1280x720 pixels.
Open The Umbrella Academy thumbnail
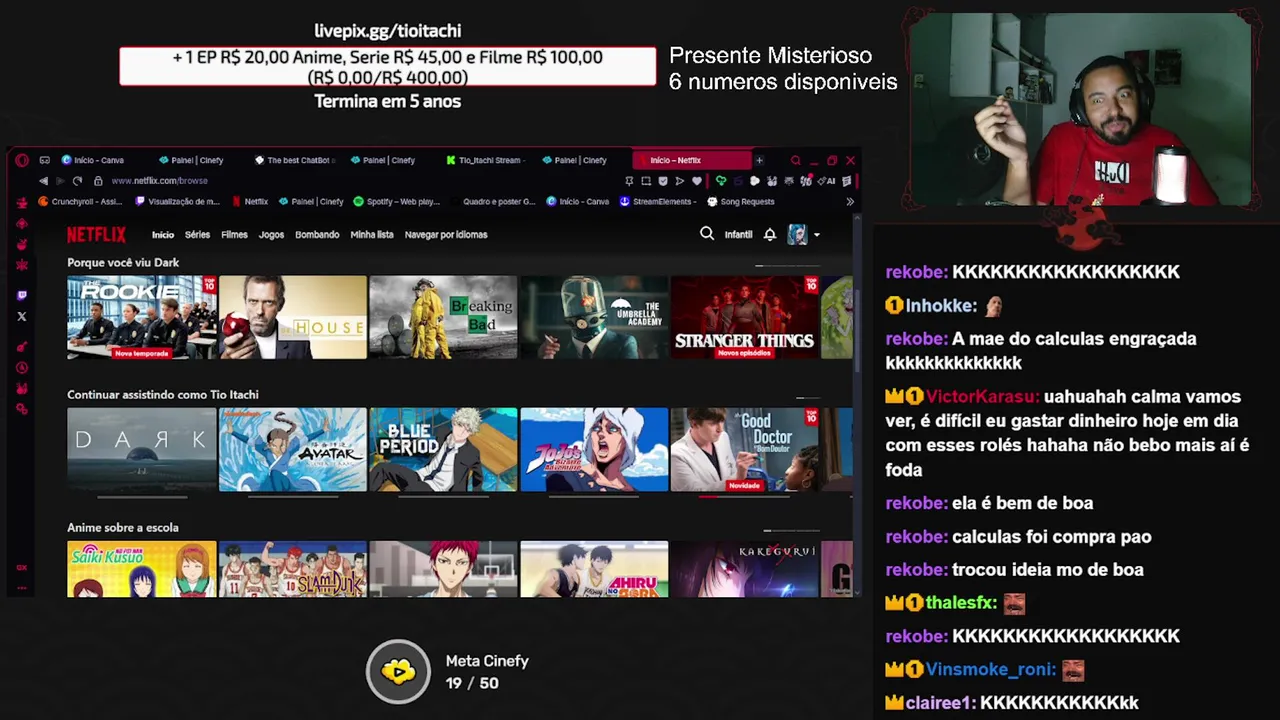click(594, 317)
